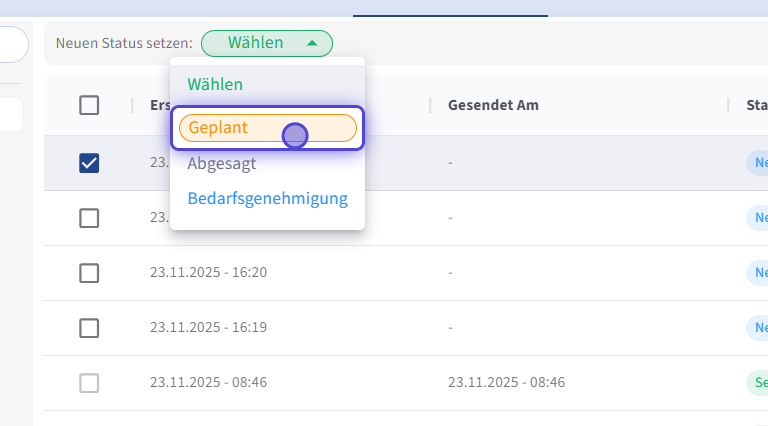
Task: Open the "Neuen Status setzen" Wählen dropdown
Action: click(266, 43)
